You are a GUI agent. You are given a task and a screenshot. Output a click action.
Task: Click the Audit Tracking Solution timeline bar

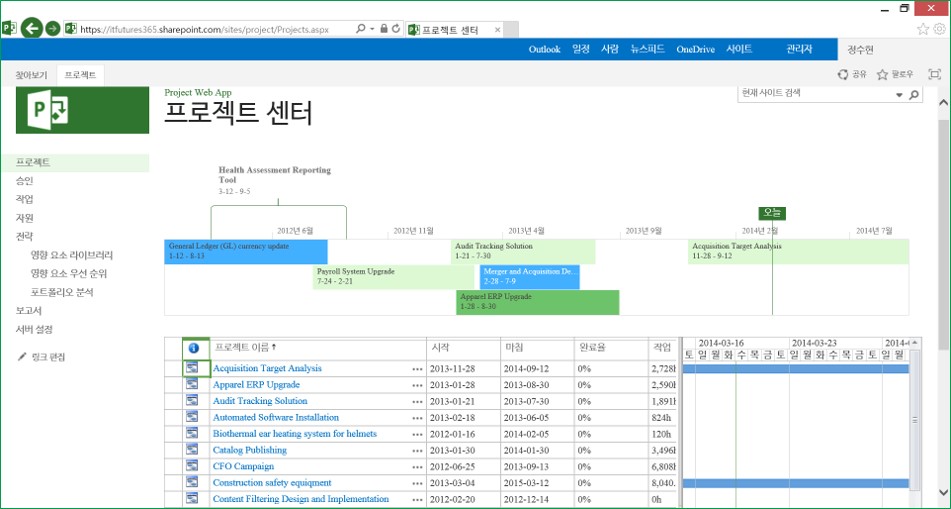coord(523,252)
